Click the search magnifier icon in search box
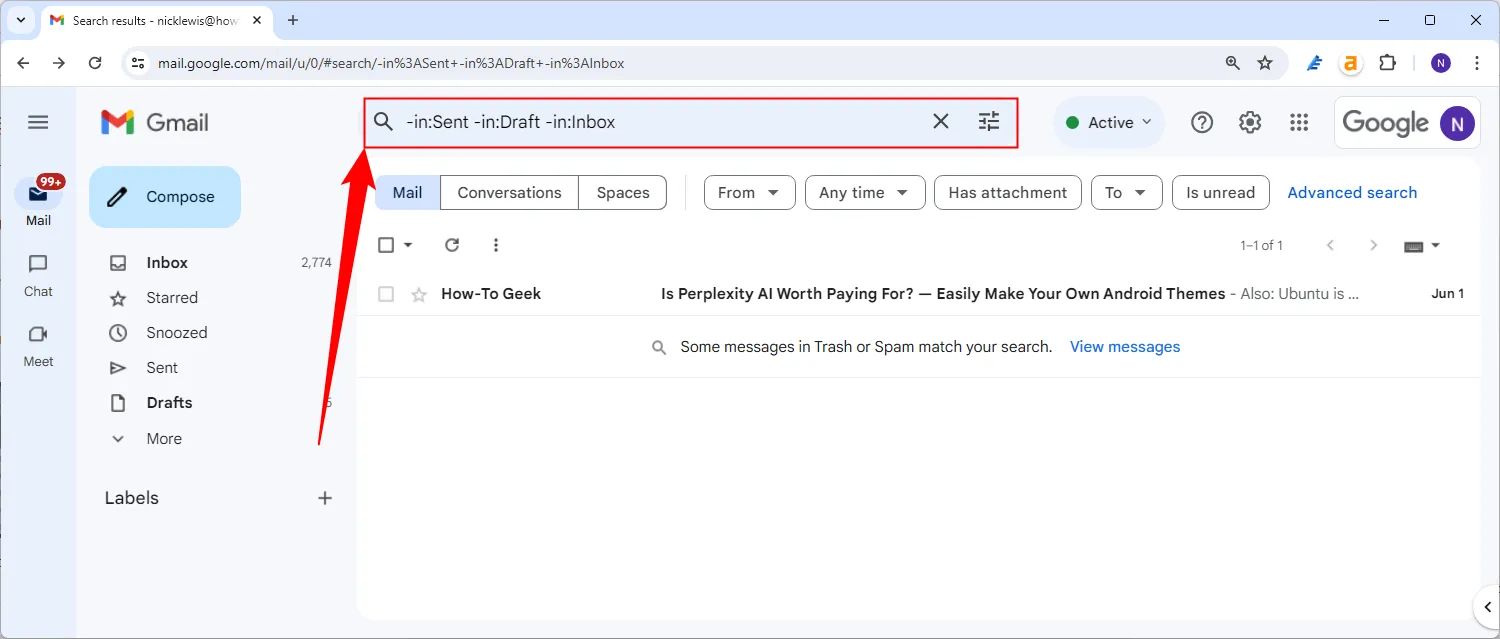 tap(384, 122)
